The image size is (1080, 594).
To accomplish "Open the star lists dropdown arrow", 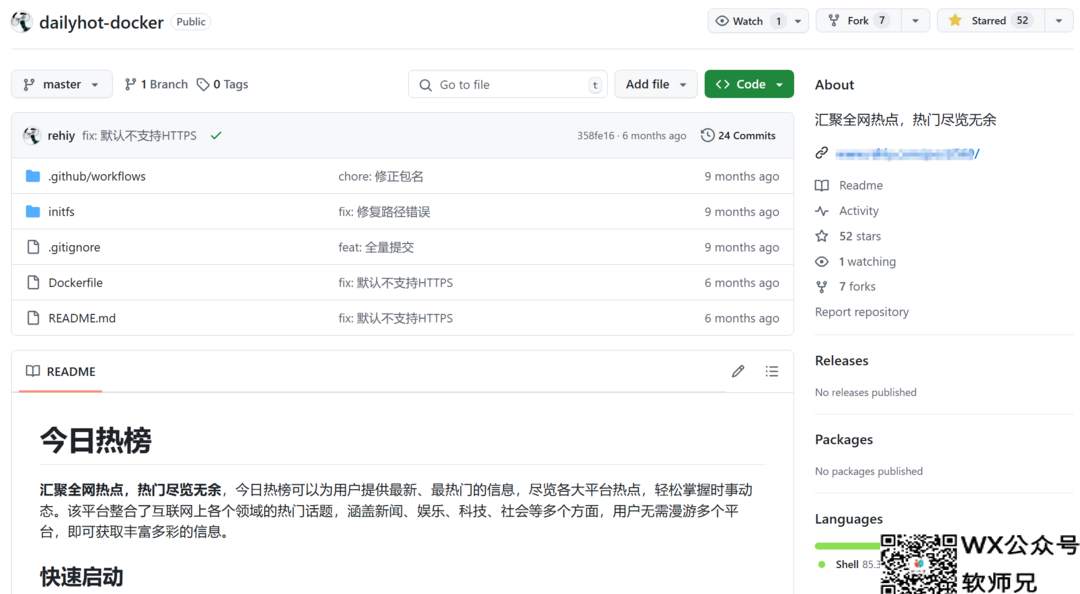I will pos(1059,21).
